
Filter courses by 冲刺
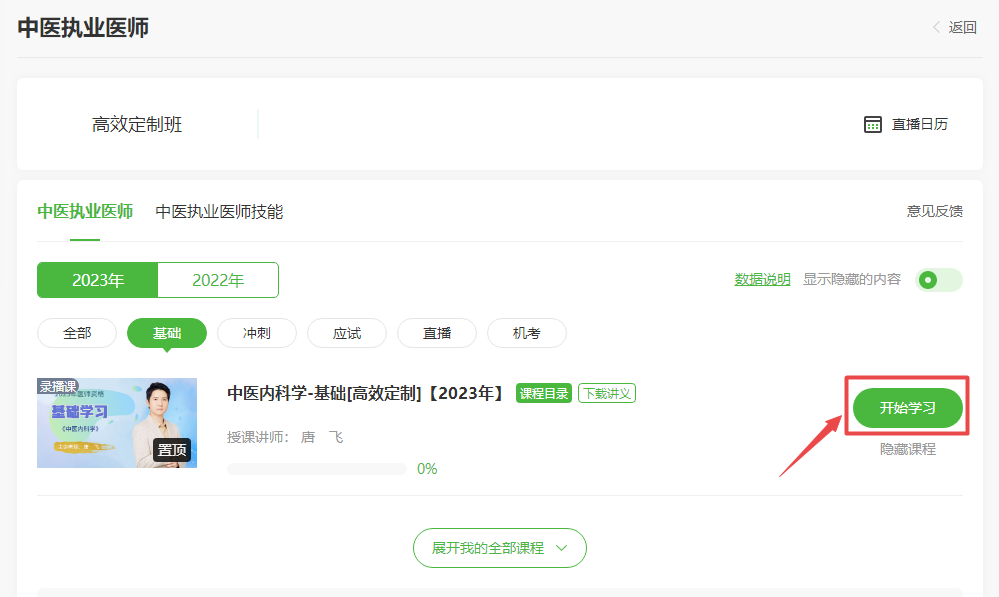pos(257,333)
